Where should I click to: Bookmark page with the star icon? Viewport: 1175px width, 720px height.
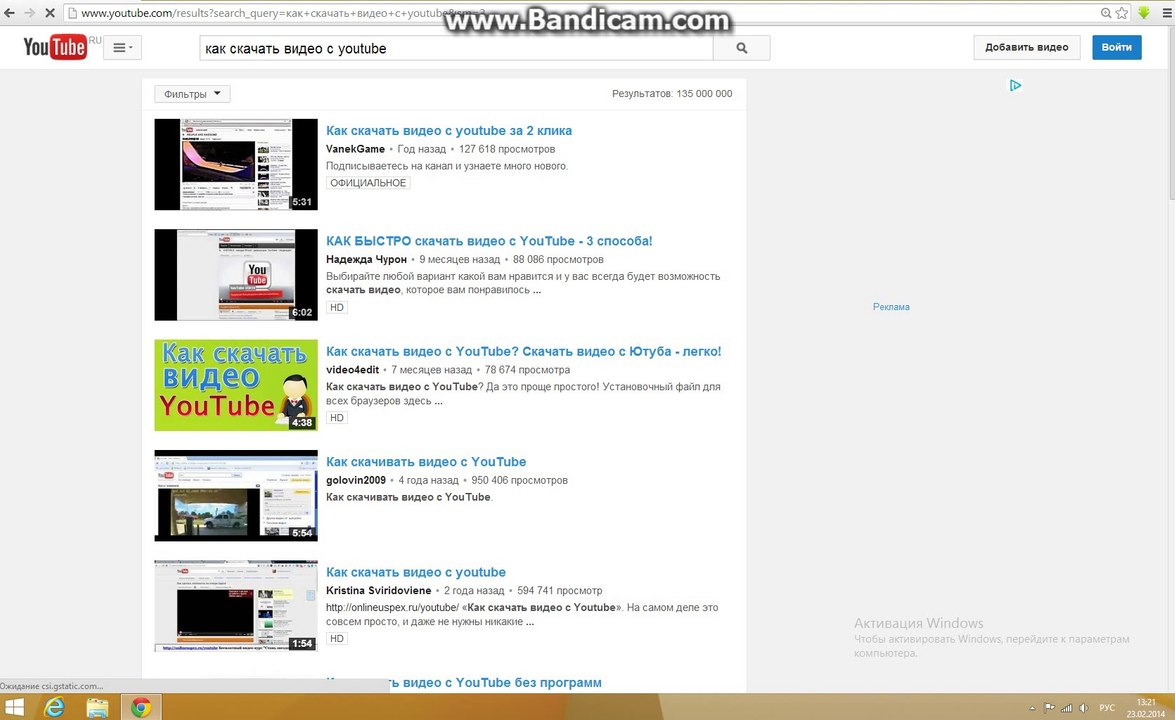1122,13
